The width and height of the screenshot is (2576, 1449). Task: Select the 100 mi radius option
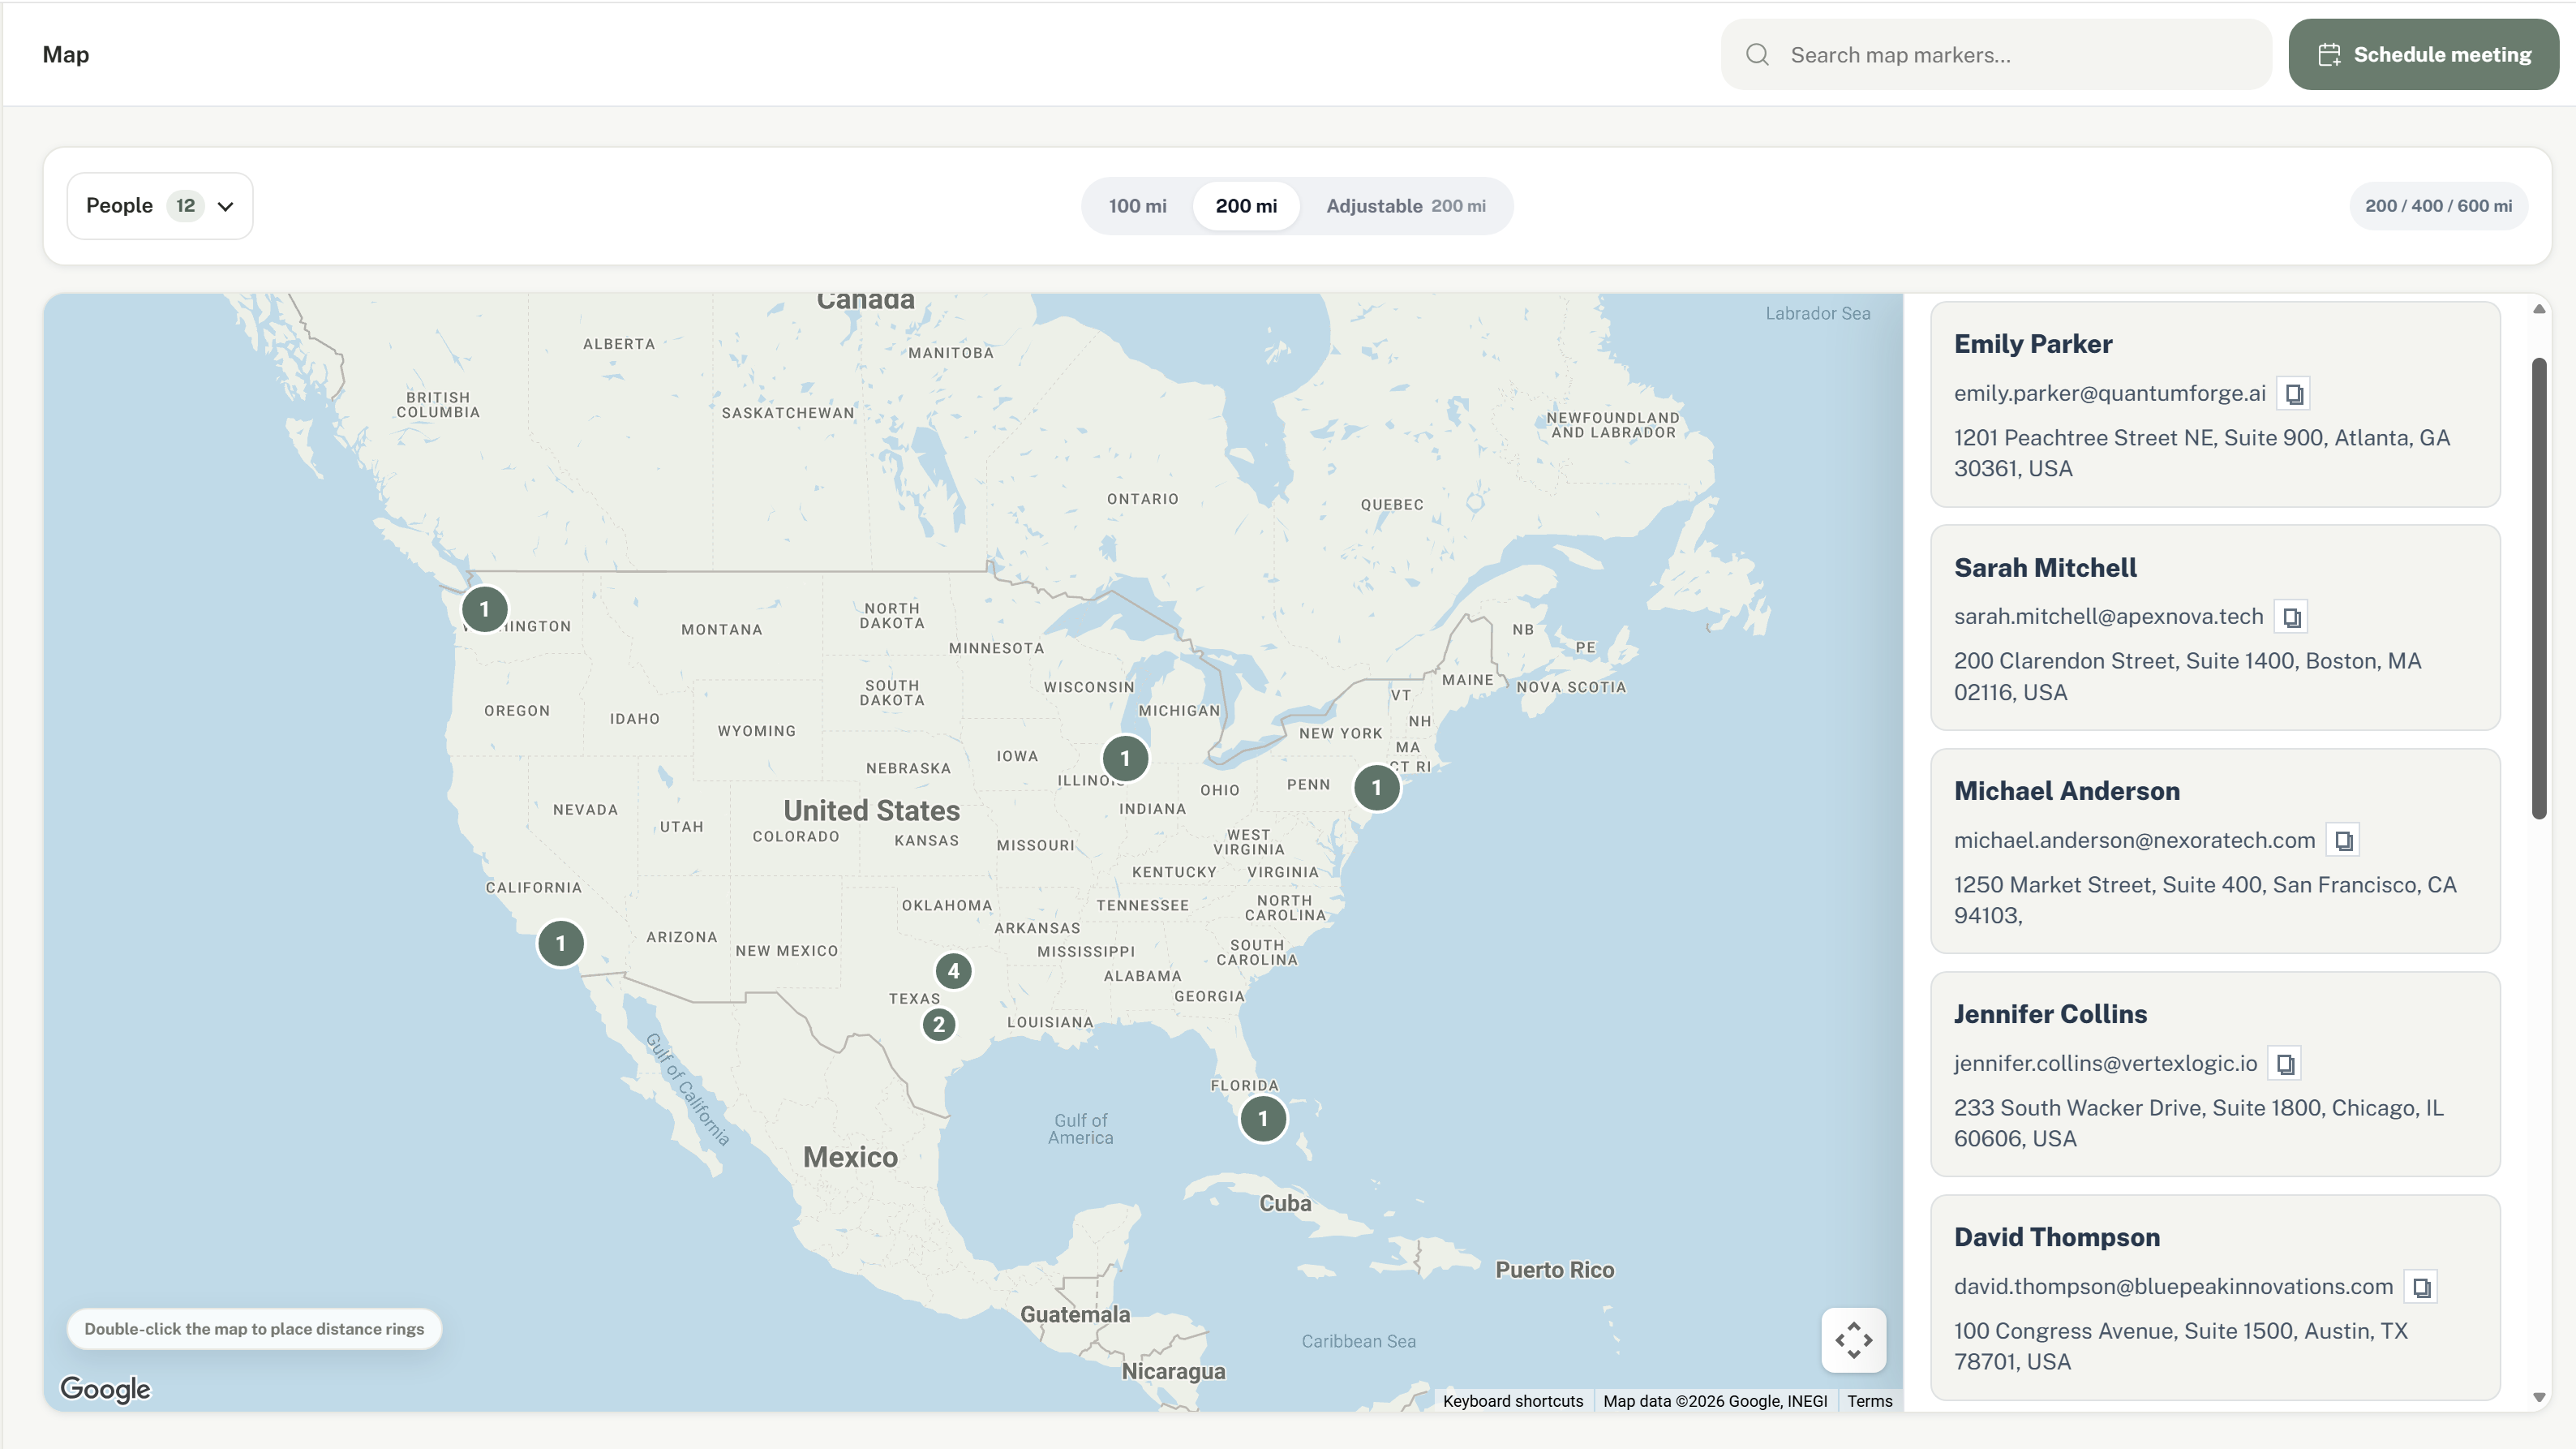1137,206
